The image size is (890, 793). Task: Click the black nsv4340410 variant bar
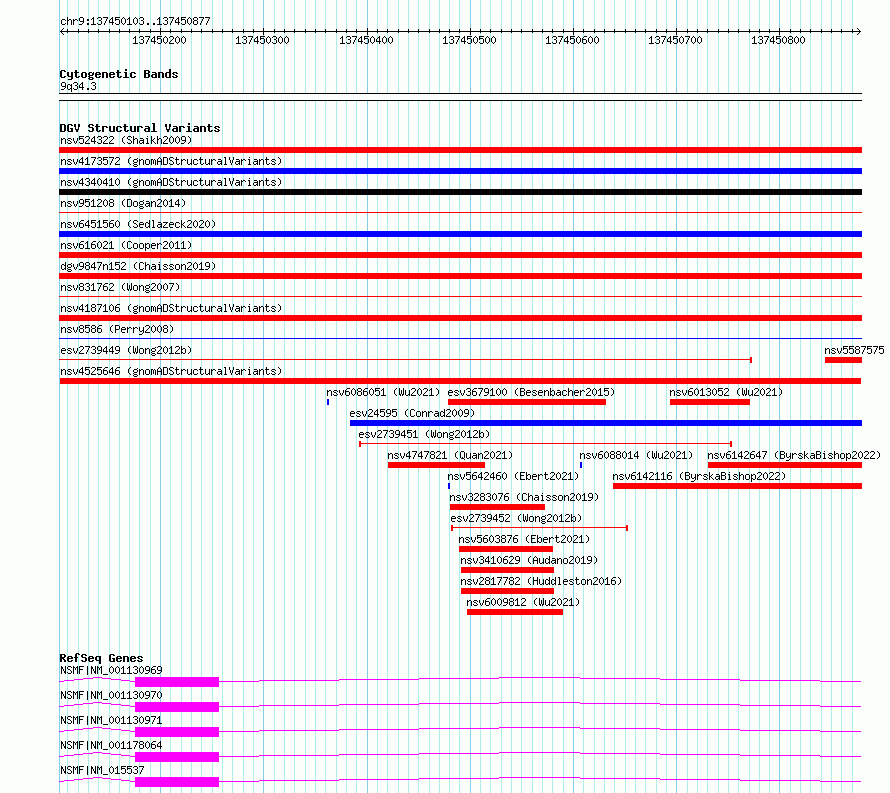click(x=460, y=192)
